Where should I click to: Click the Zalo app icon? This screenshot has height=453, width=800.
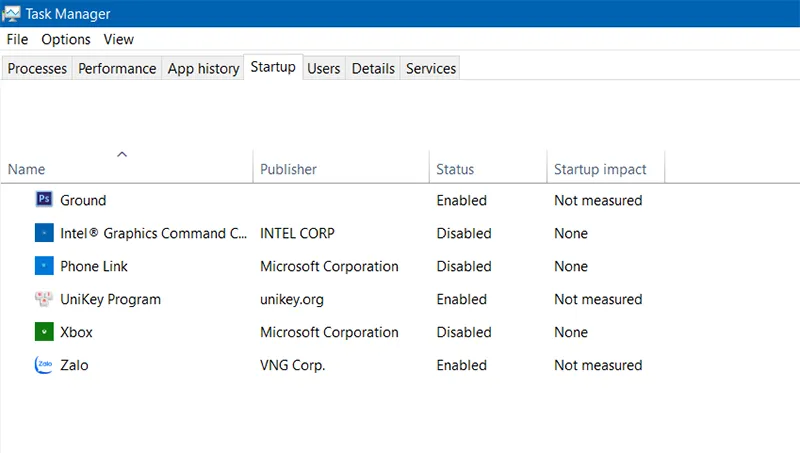click(44, 365)
